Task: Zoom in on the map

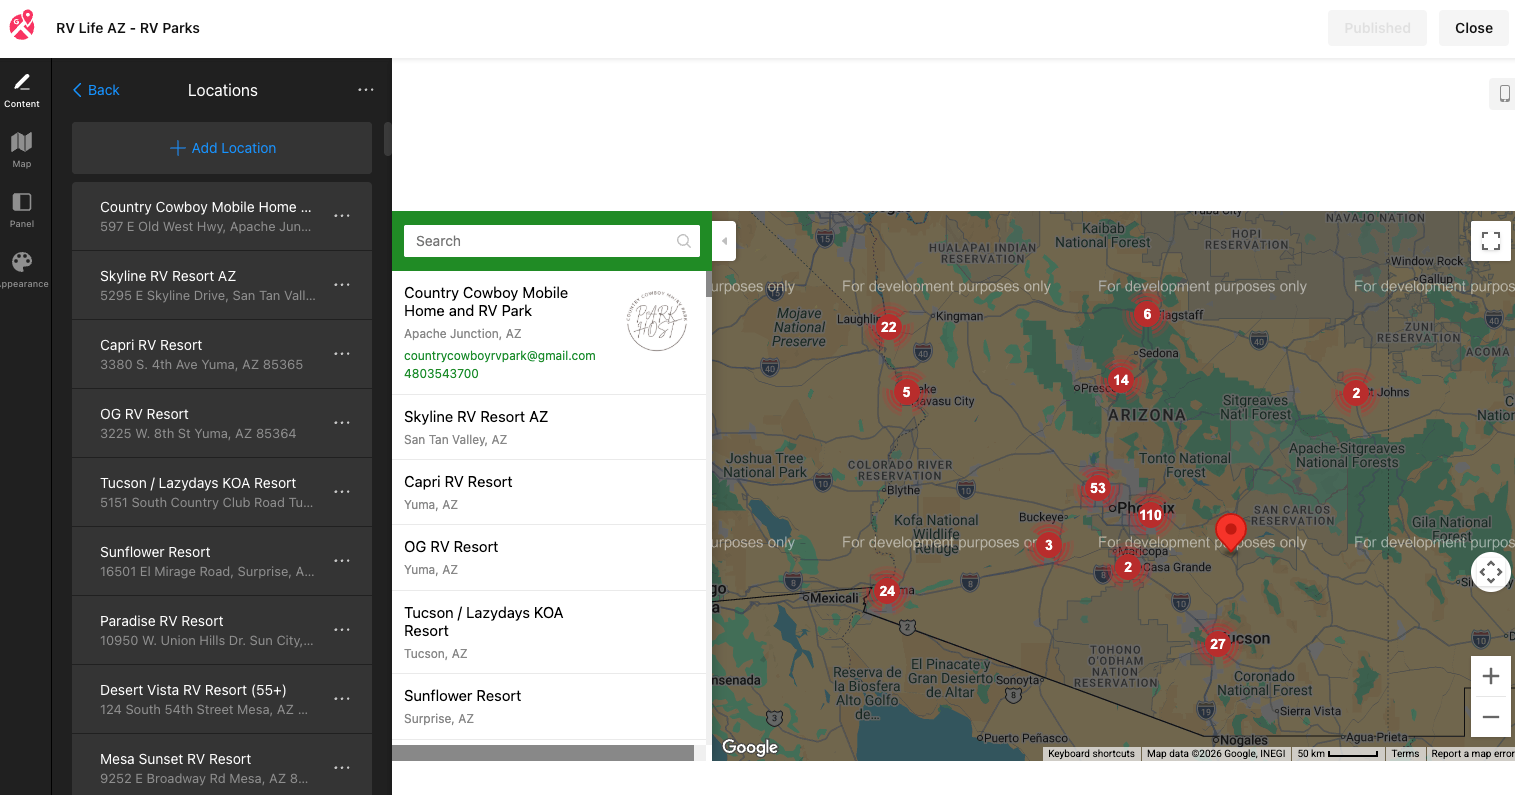Action: pos(1490,676)
